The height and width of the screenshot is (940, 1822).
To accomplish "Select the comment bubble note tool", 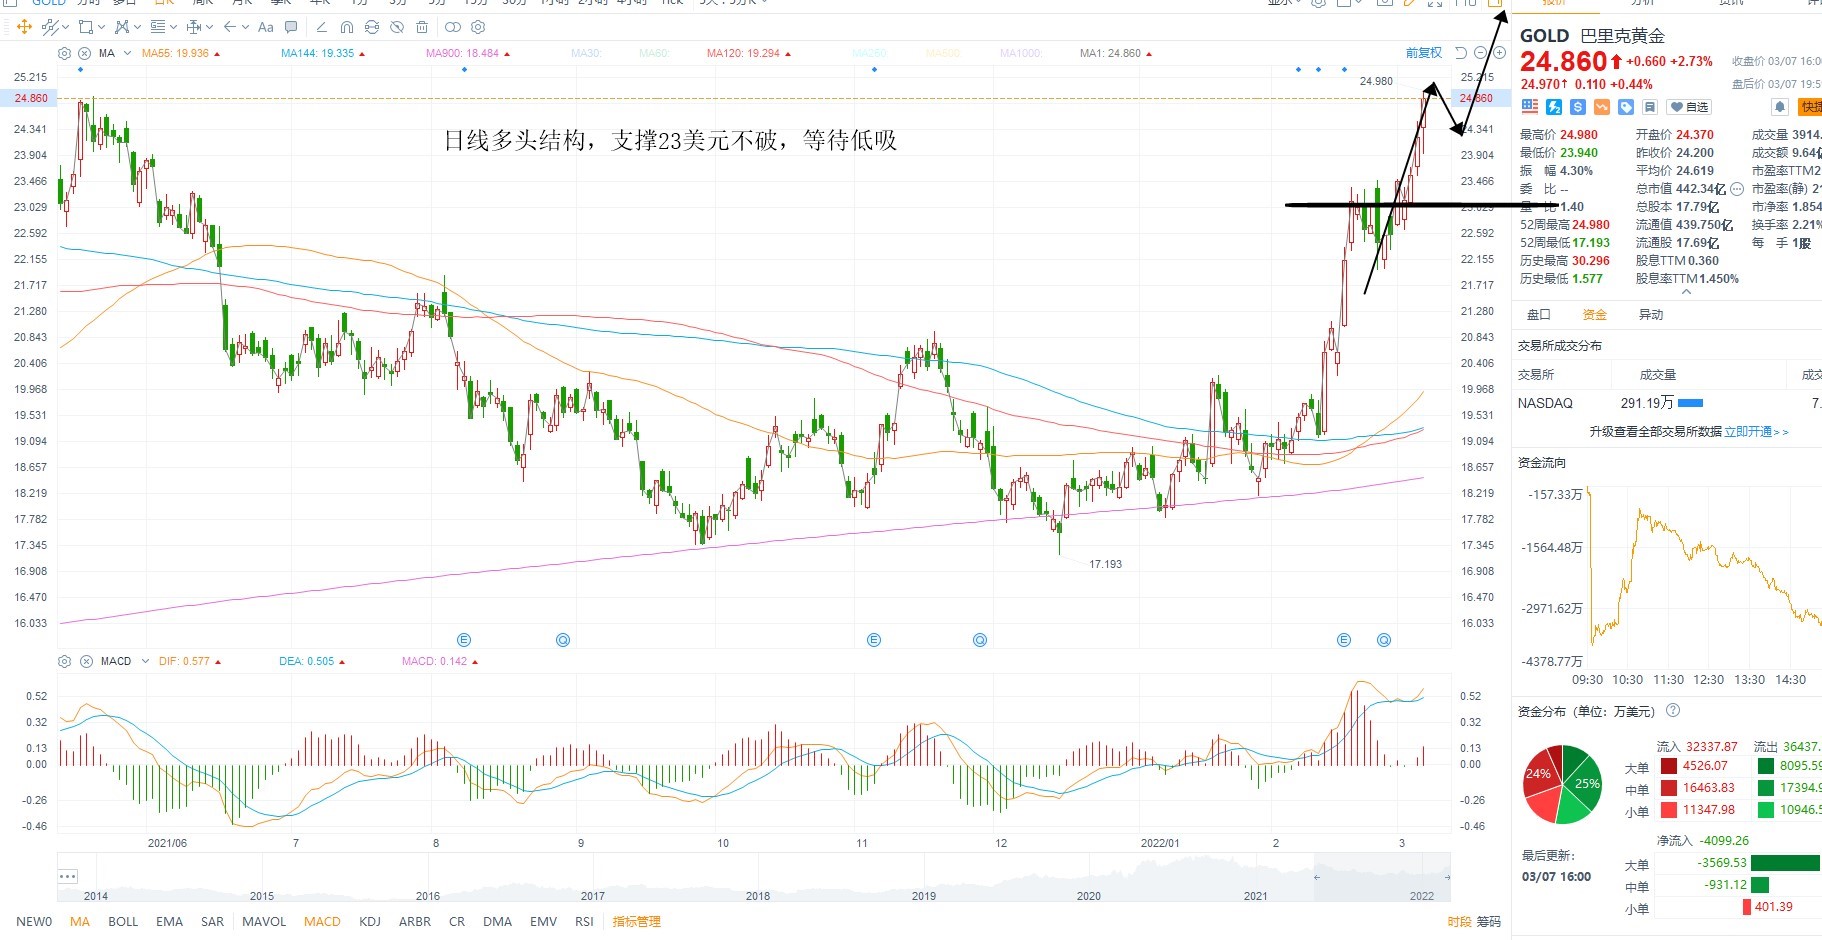I will tap(291, 27).
